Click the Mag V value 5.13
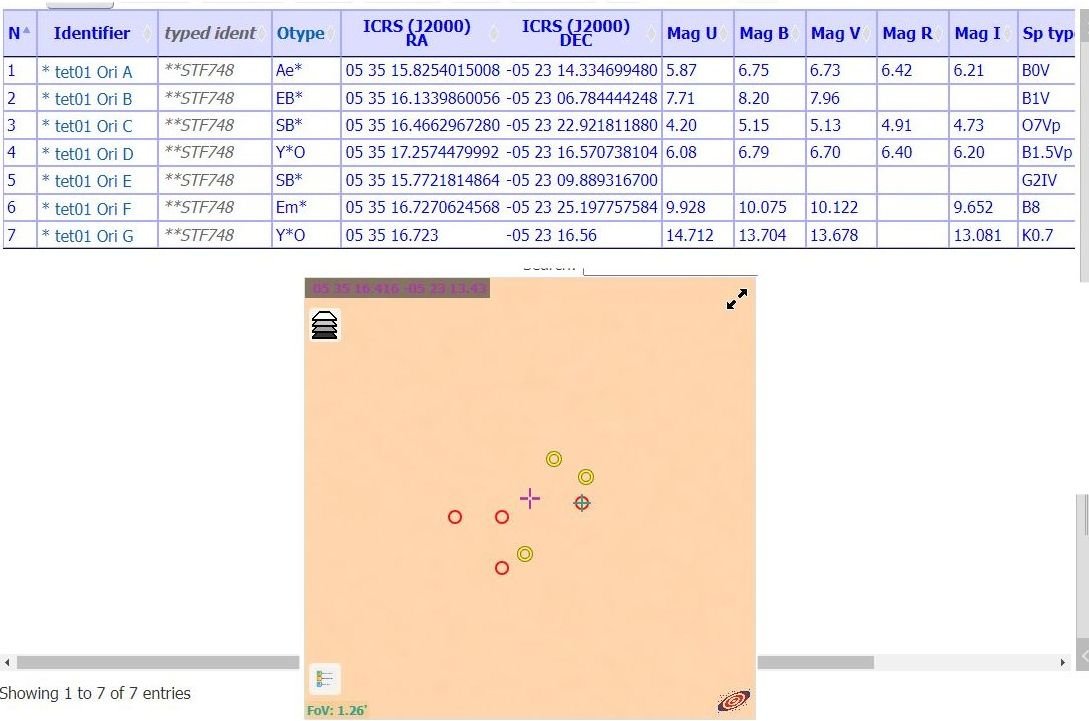This screenshot has width=1089, height=721. click(825, 125)
